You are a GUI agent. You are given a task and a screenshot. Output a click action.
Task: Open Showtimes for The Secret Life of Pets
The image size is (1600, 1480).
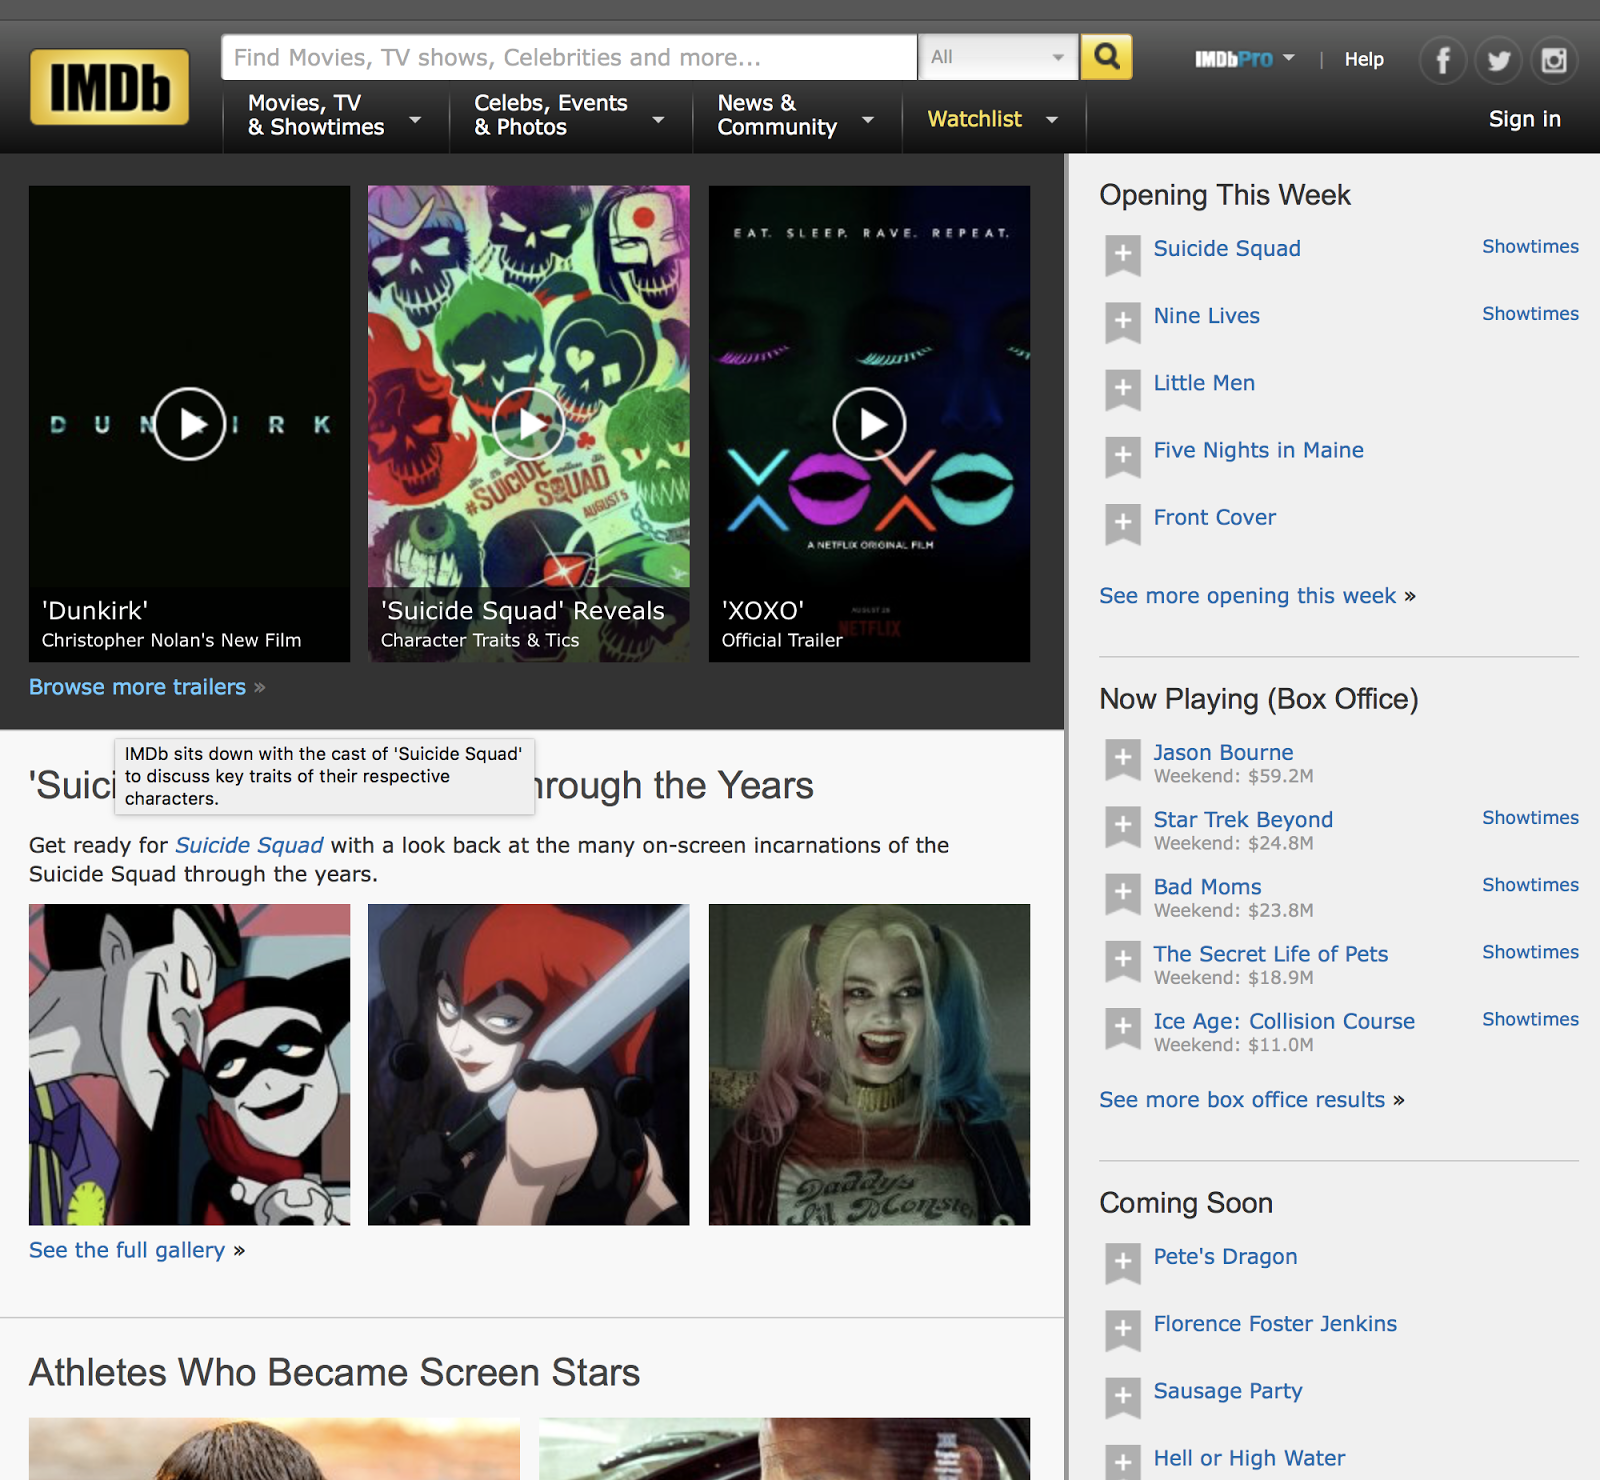(1530, 951)
